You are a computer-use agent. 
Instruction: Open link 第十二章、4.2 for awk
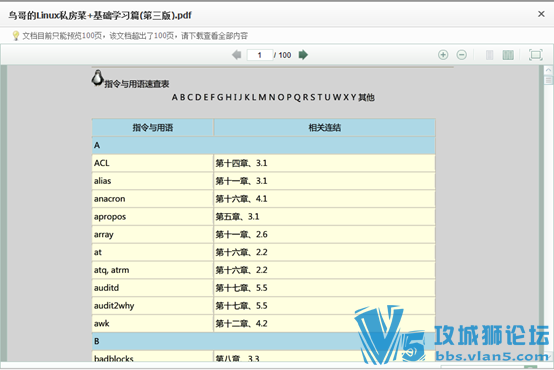[241, 323]
